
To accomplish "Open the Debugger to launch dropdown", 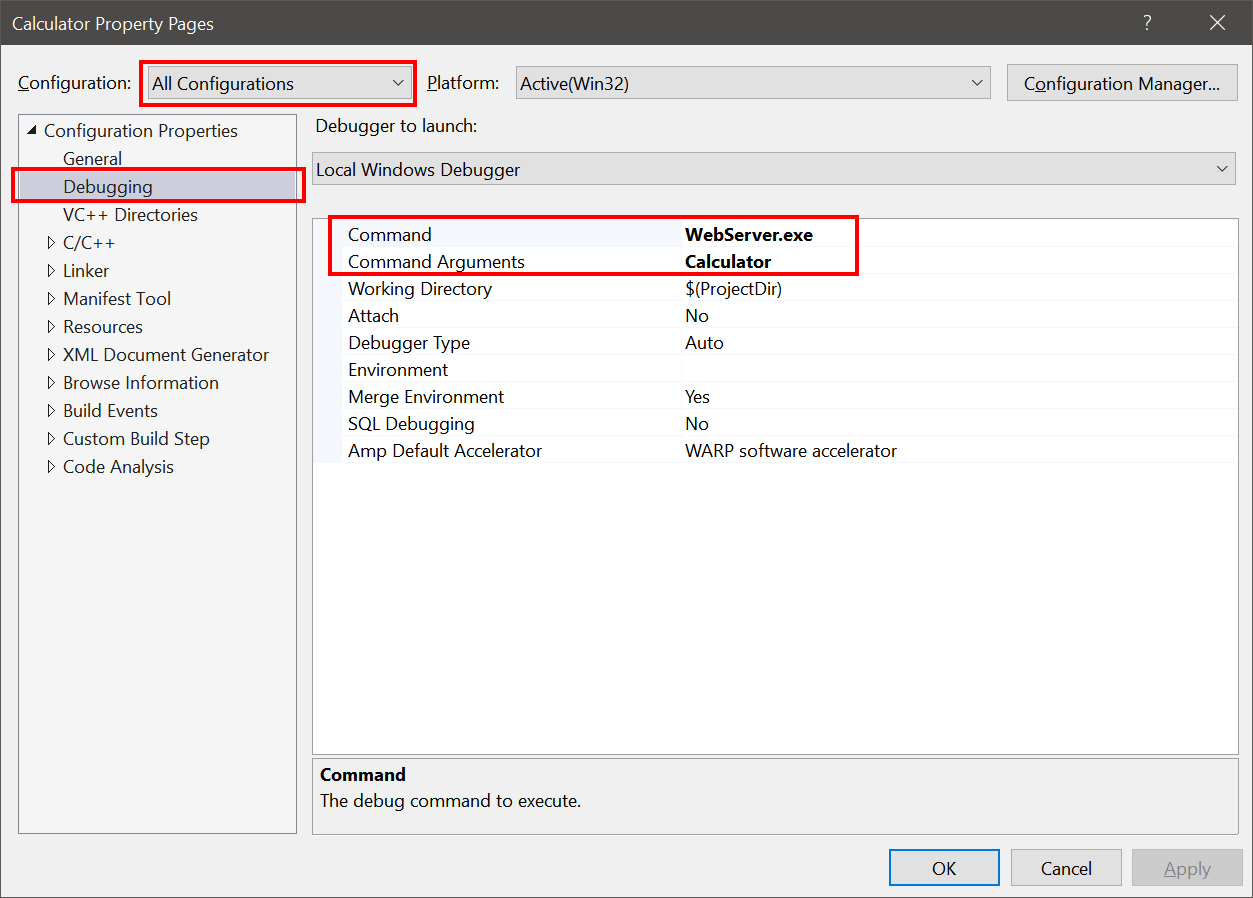I will (x=774, y=170).
